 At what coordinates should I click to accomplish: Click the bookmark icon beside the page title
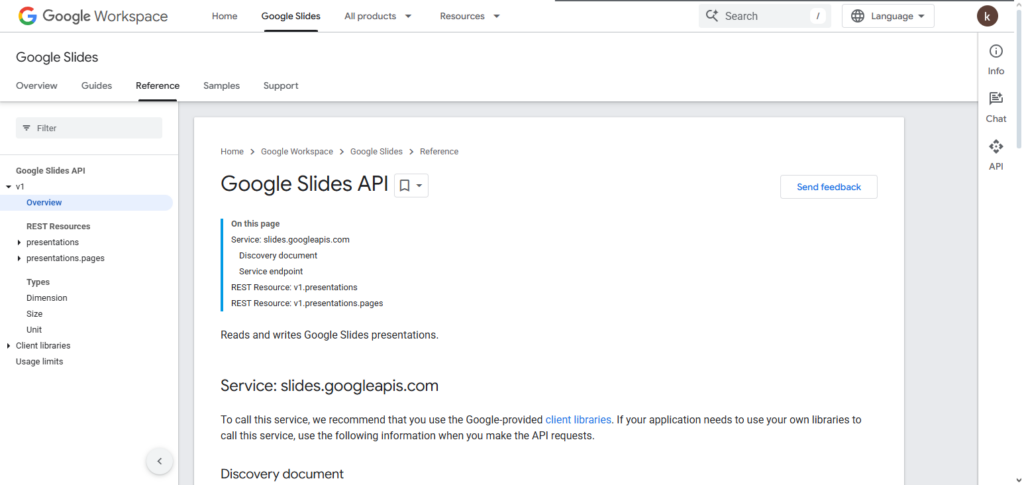pyautogui.click(x=404, y=186)
